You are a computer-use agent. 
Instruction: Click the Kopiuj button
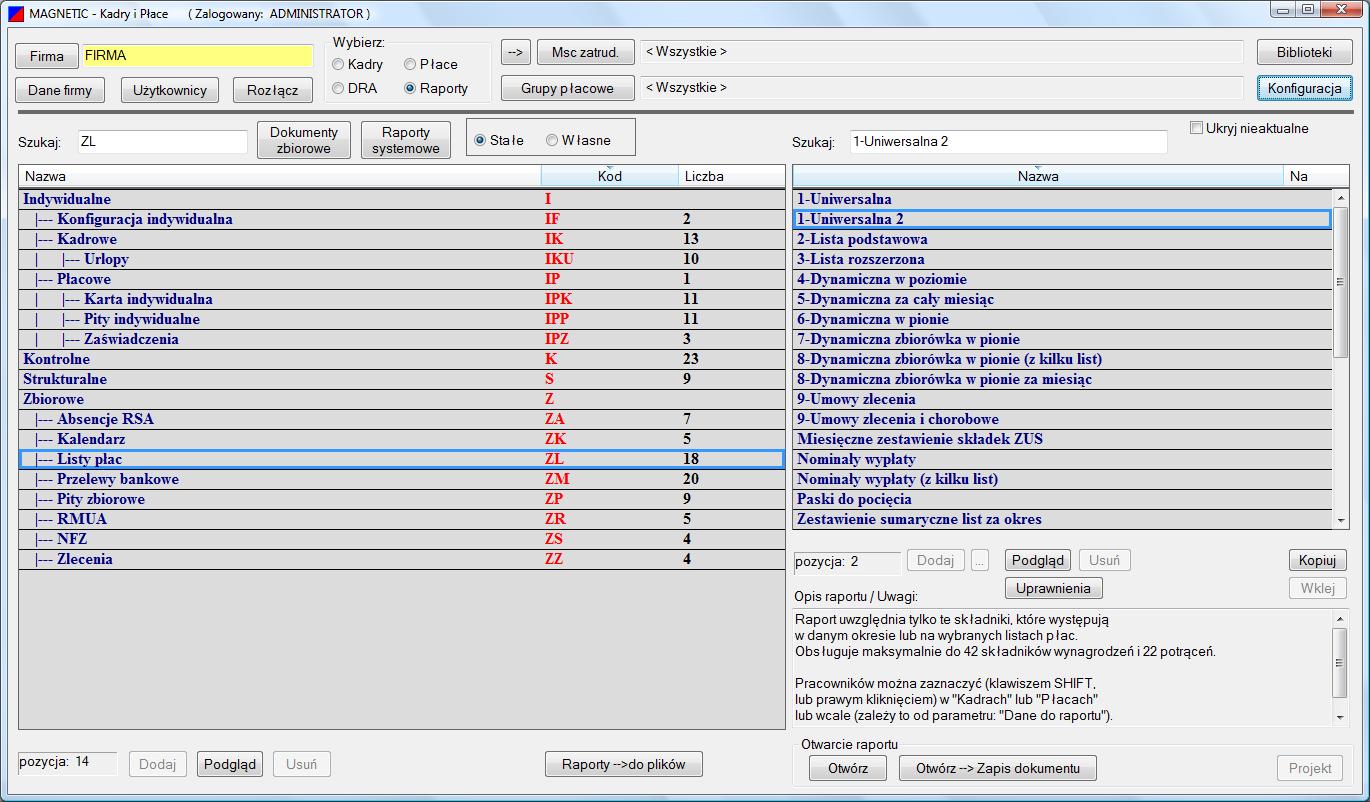click(x=1318, y=560)
